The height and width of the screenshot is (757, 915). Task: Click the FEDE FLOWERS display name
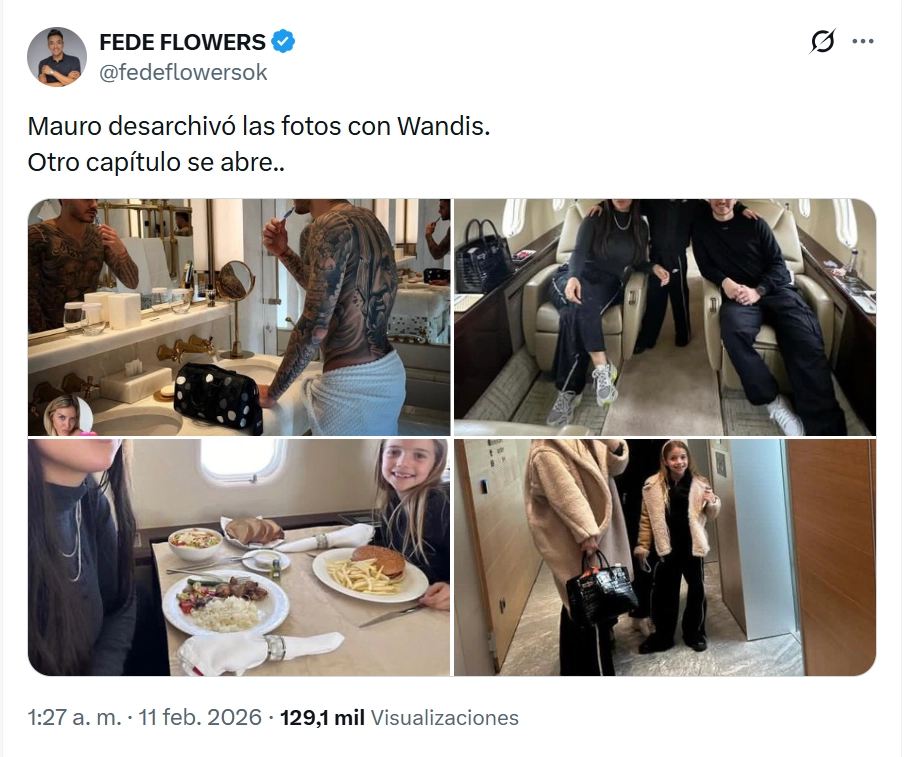point(182,42)
